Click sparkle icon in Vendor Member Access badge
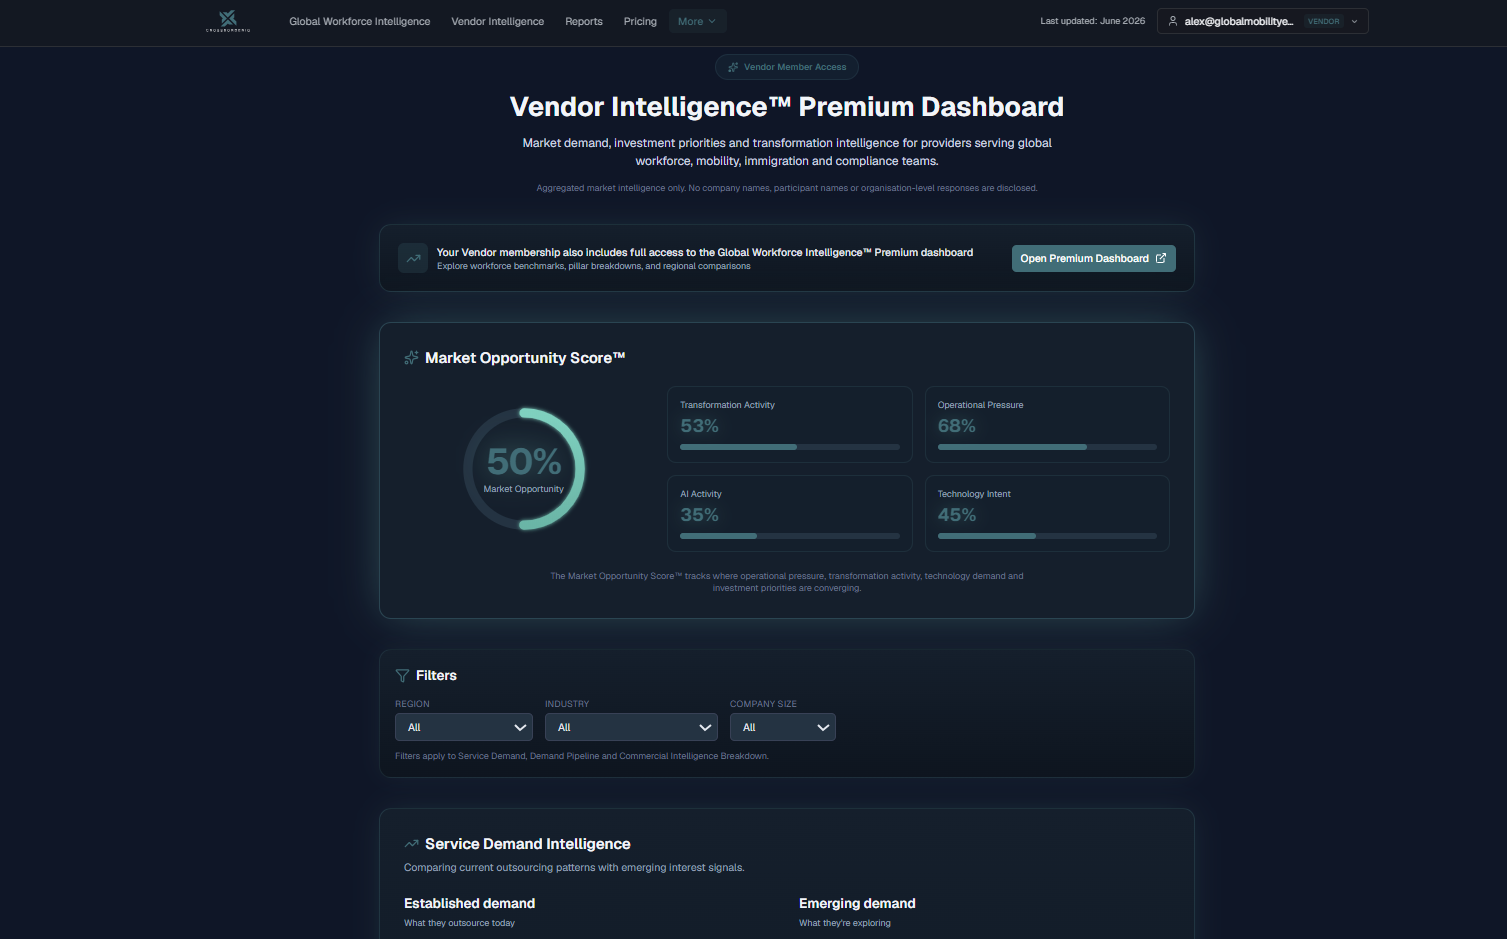Image resolution: width=1507 pixels, height=939 pixels. 733,67
